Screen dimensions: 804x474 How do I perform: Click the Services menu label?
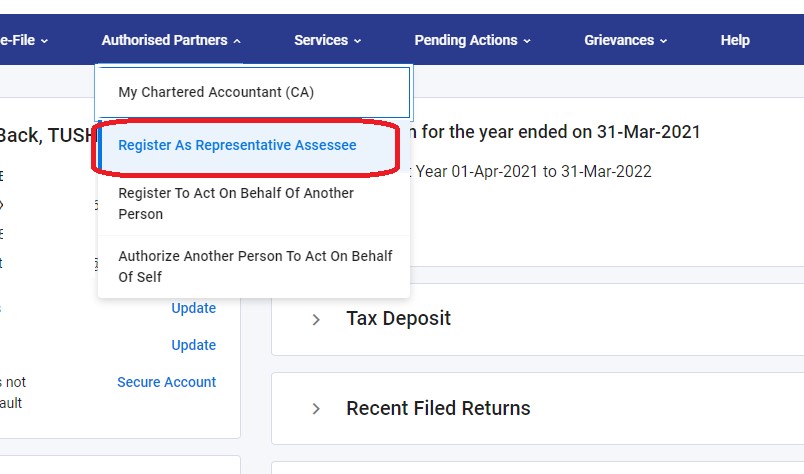coord(321,40)
